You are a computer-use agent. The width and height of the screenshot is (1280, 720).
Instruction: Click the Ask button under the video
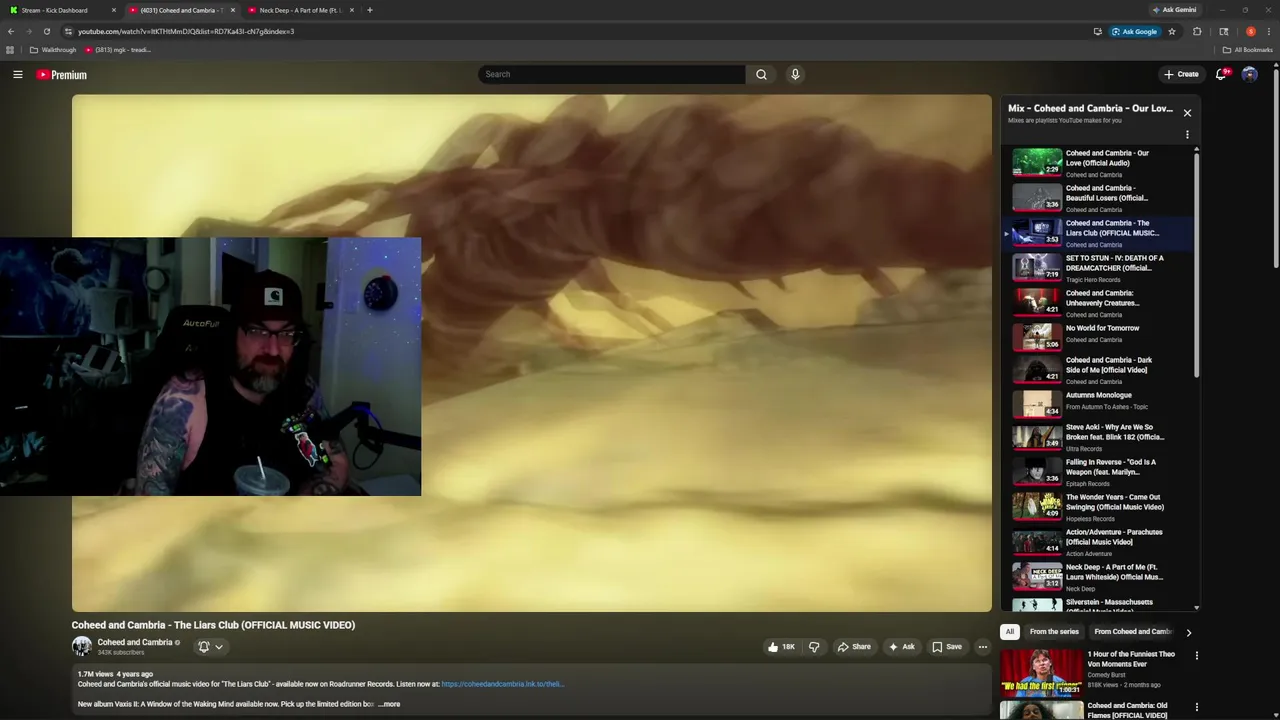[901, 647]
